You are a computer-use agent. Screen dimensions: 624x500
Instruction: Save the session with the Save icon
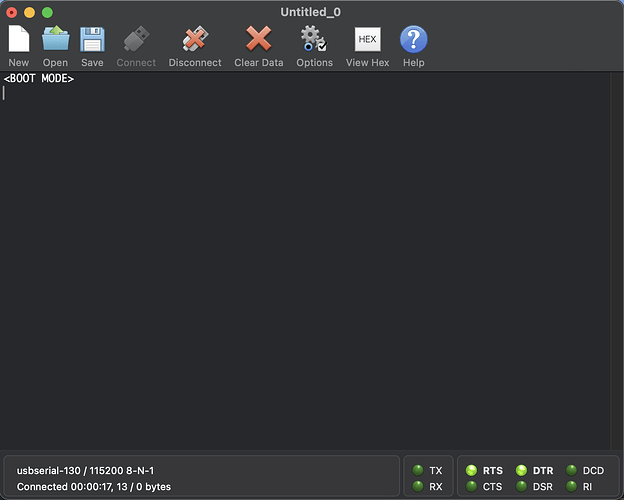[92, 40]
